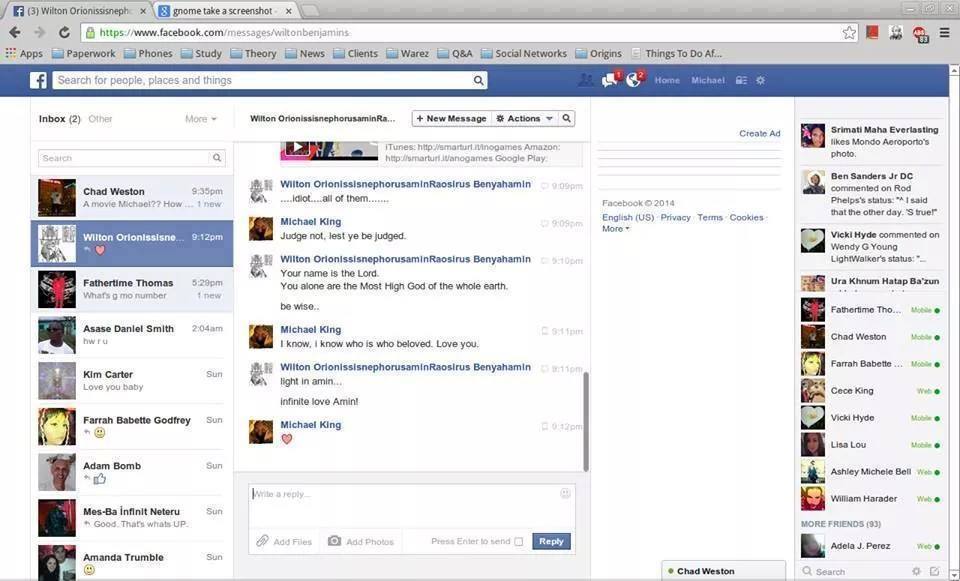This screenshot has width=960, height=581.
Task: Open the Paperwork bookmarks folder
Action: coord(84,53)
